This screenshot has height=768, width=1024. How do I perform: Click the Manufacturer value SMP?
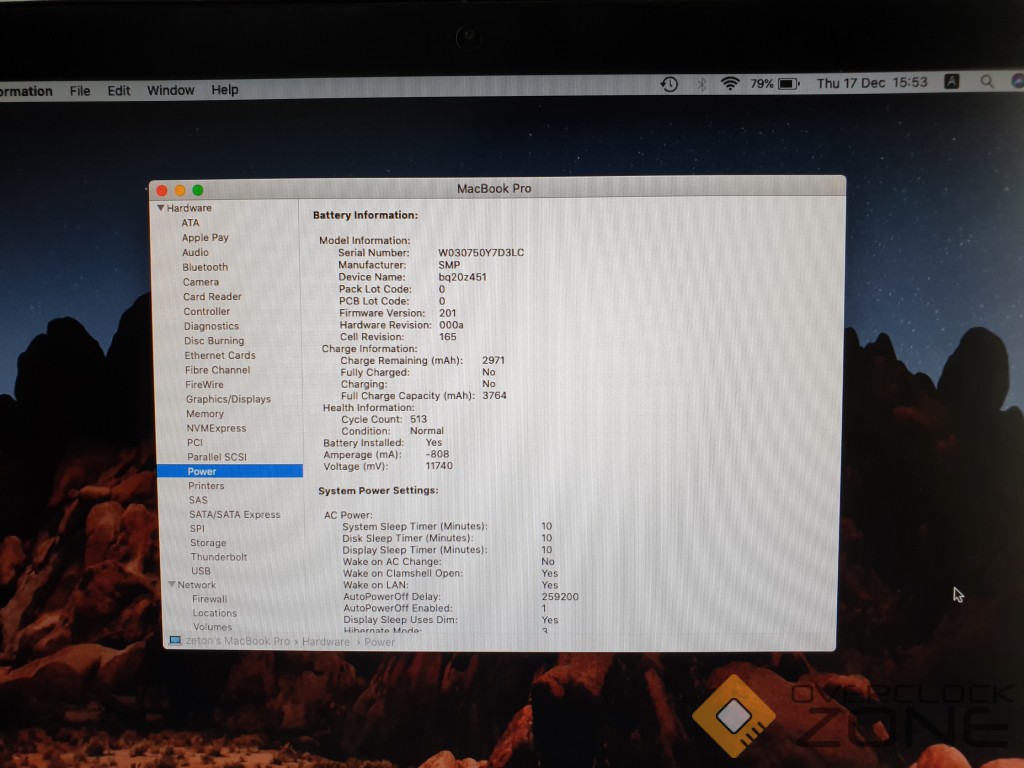tap(449, 265)
